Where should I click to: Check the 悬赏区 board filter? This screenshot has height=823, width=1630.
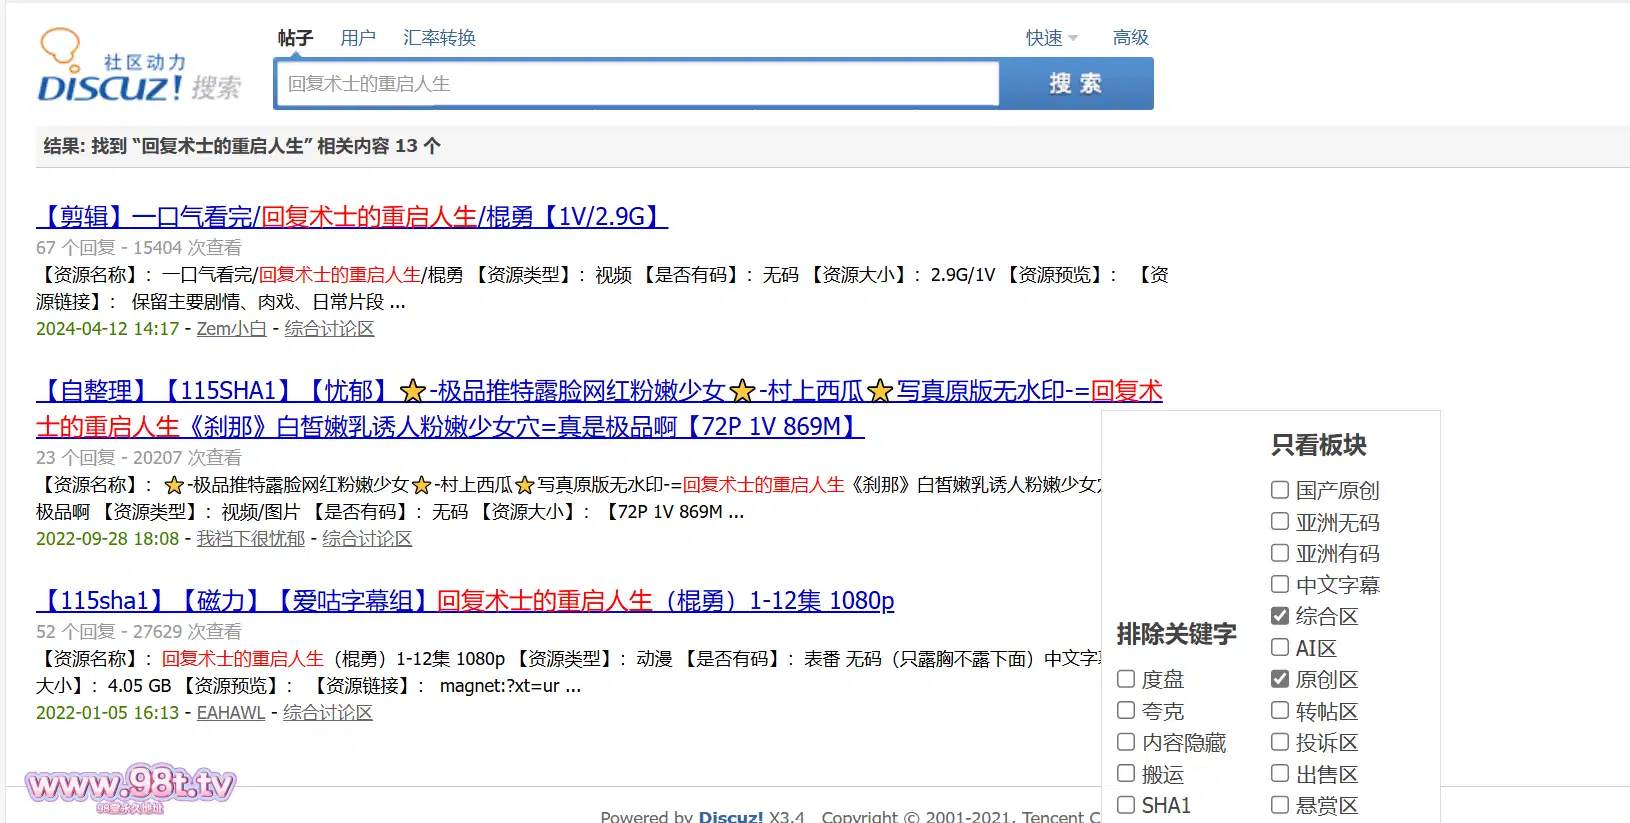(1280, 805)
